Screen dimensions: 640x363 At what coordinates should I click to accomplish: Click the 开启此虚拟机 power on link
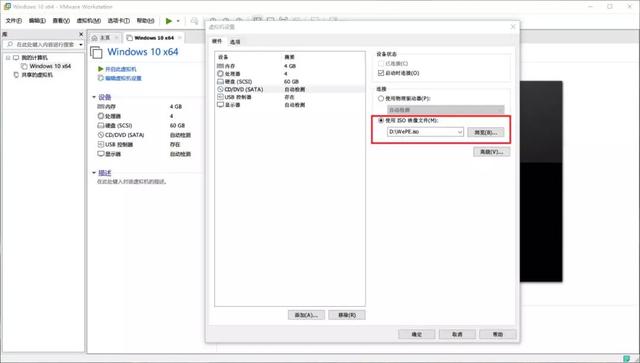(x=121, y=69)
